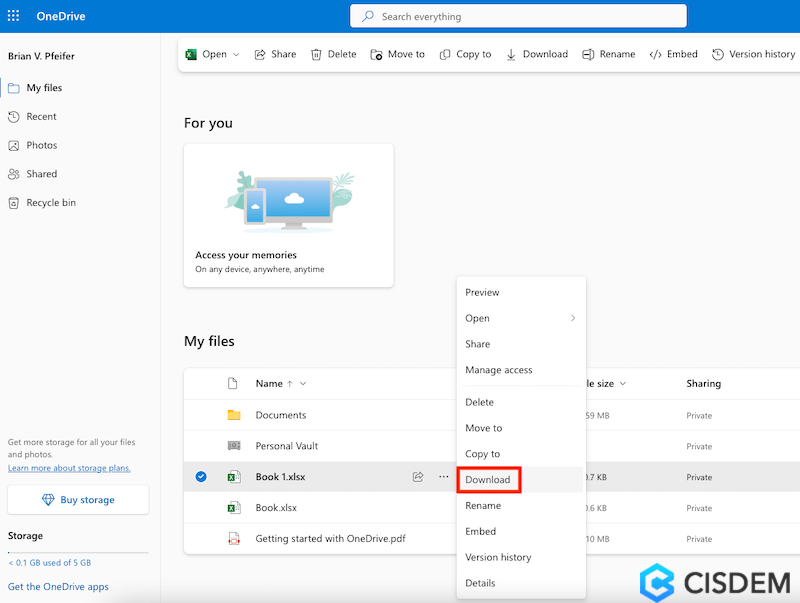Select Move to in the toolbar
This screenshot has height=603, width=800.
[x=397, y=54]
